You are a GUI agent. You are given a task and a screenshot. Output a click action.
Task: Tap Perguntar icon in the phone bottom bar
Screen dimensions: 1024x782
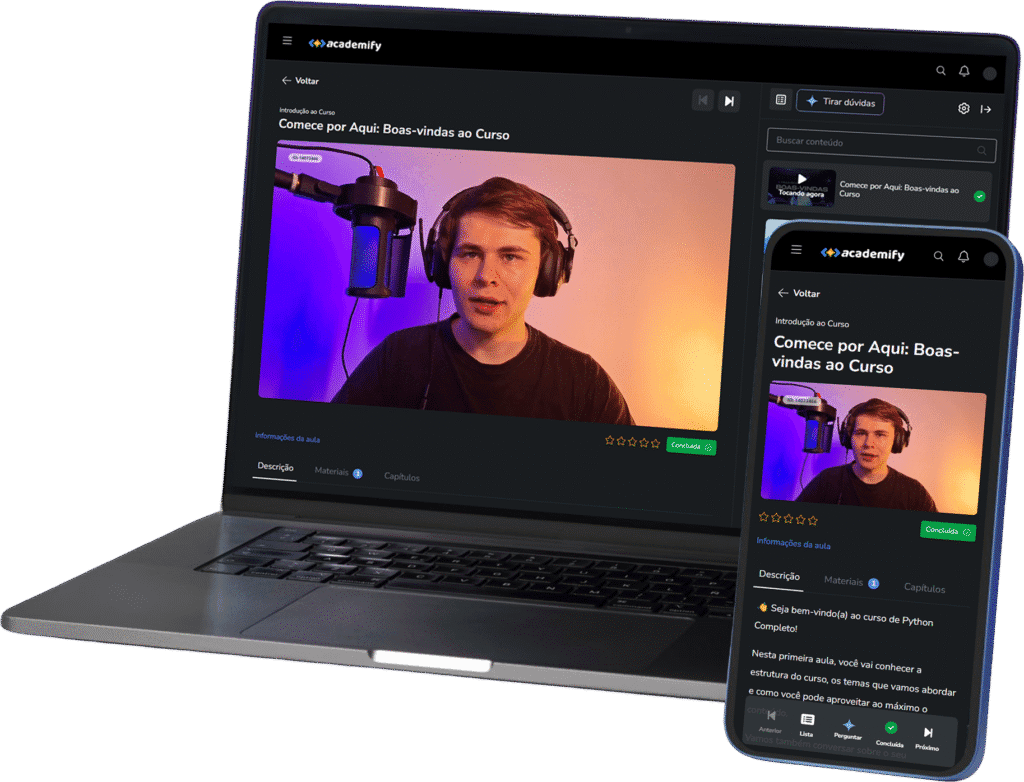848,726
